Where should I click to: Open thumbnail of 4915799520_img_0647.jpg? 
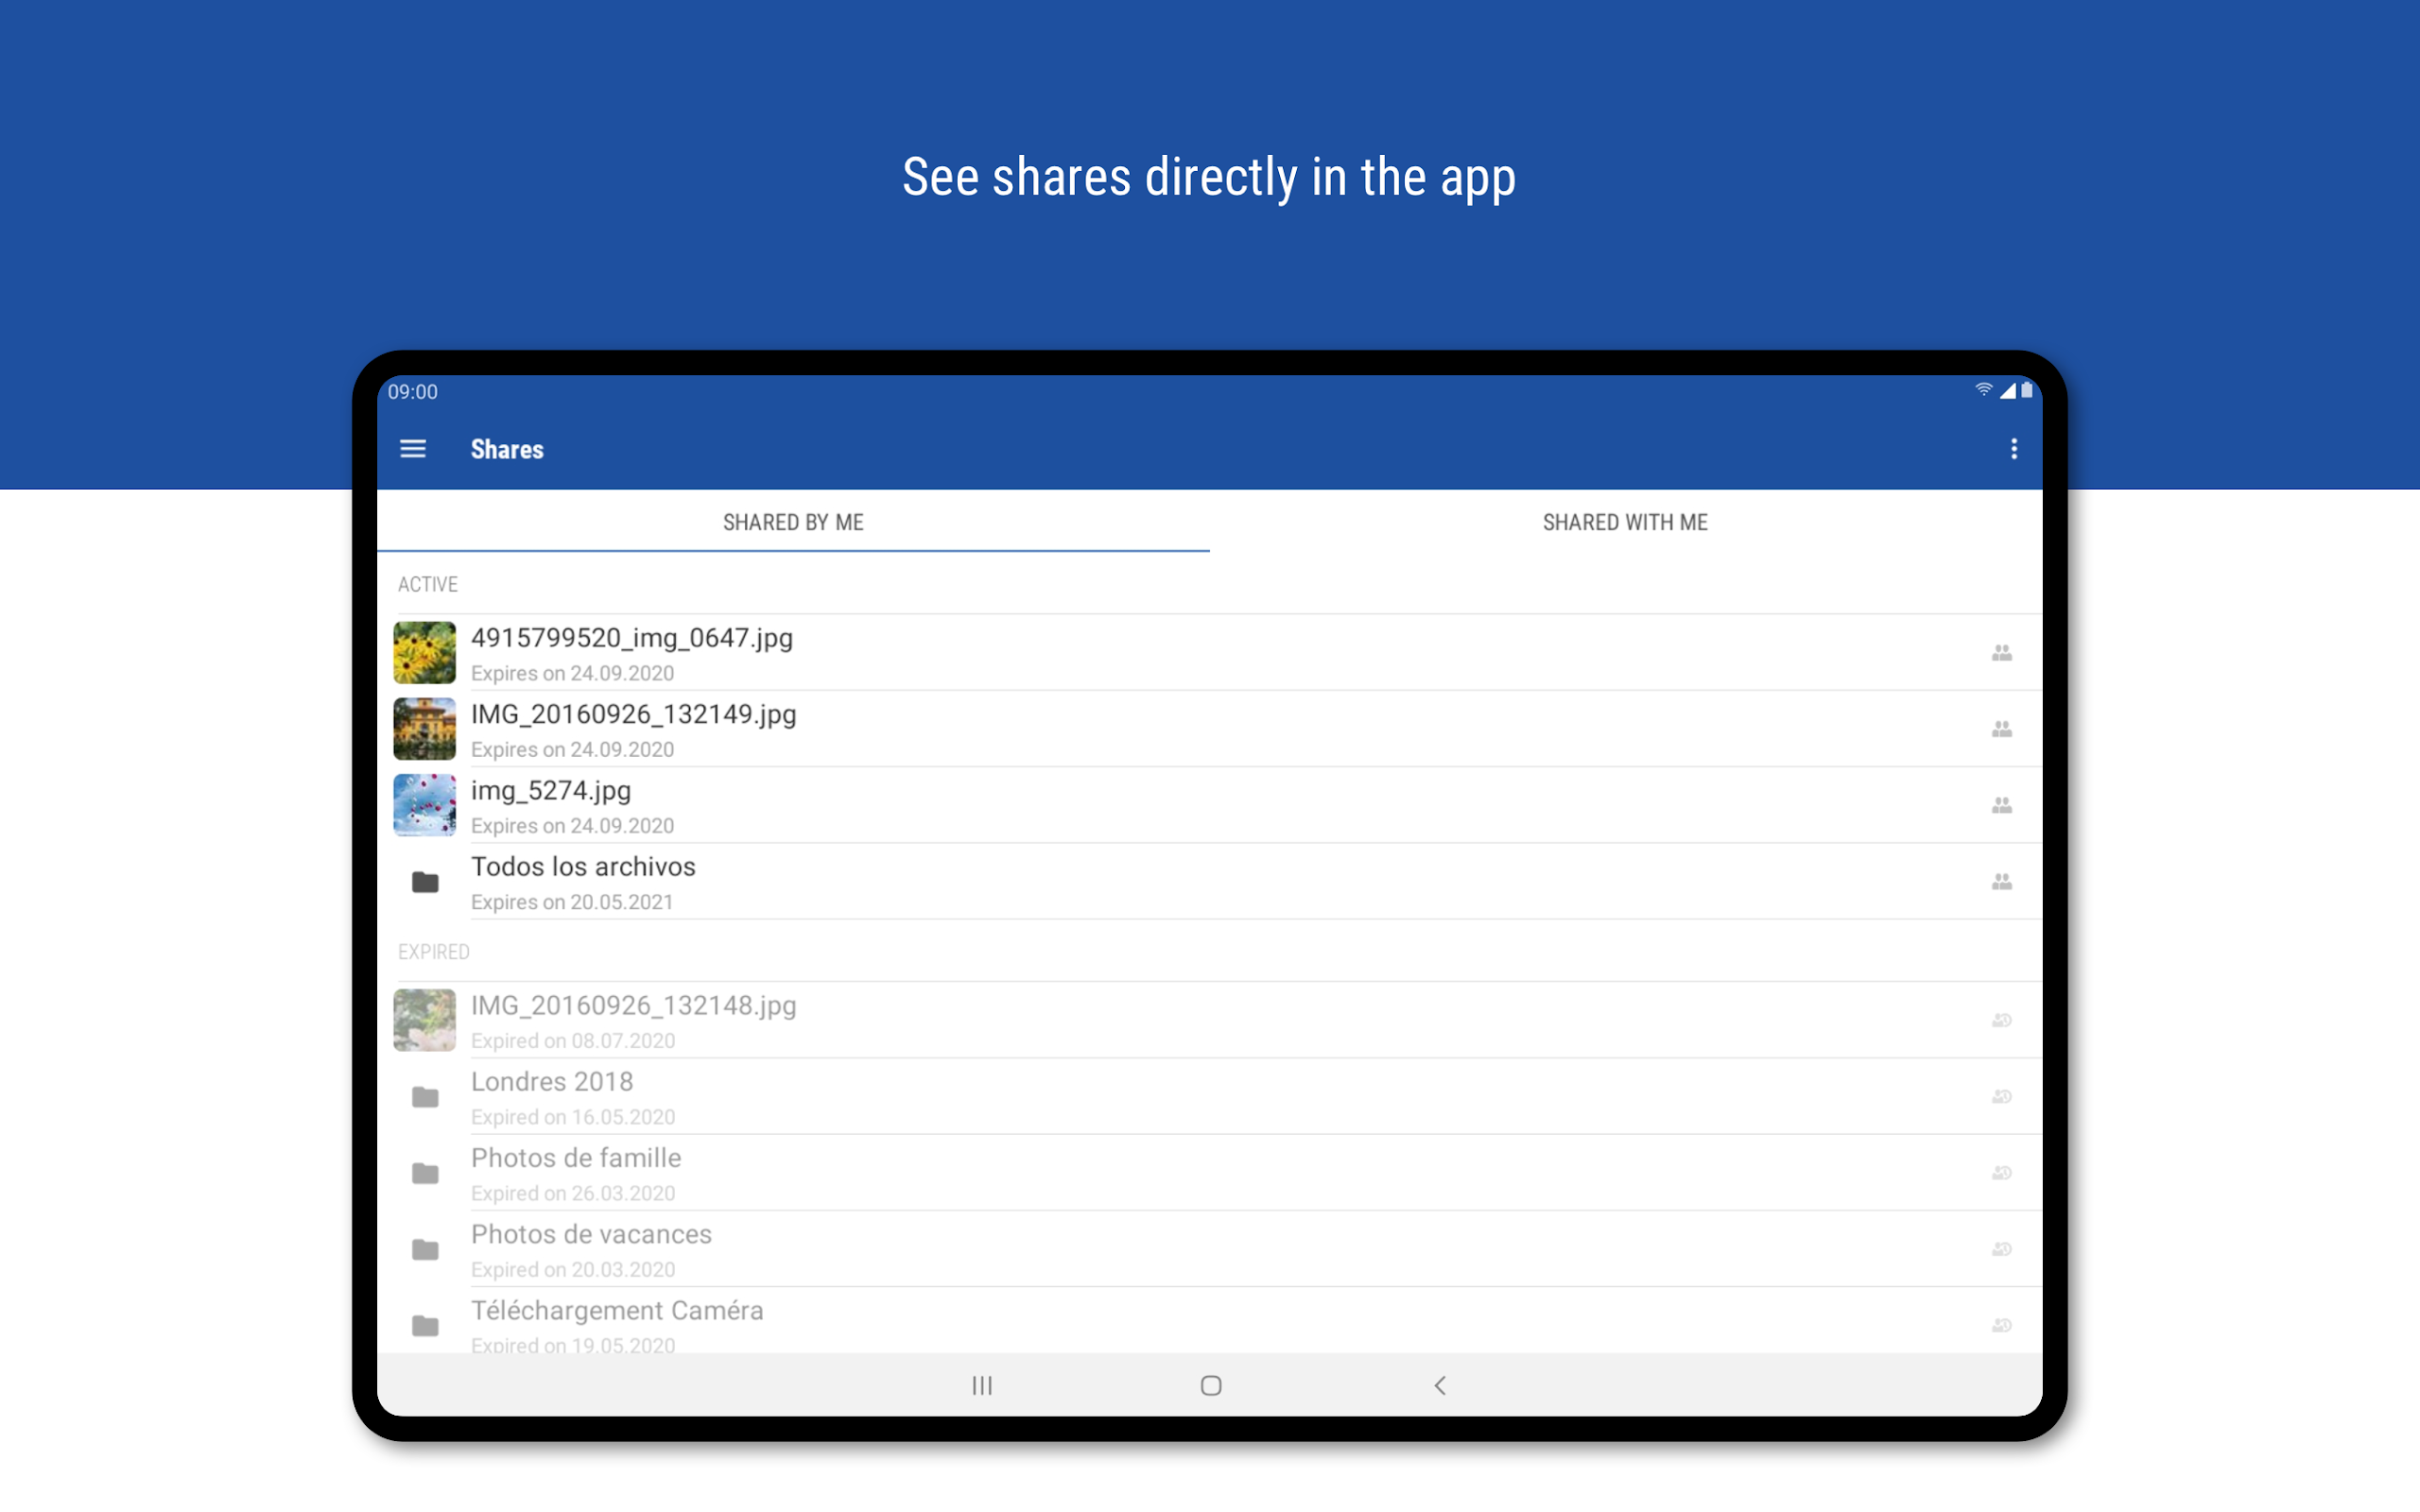(x=424, y=652)
